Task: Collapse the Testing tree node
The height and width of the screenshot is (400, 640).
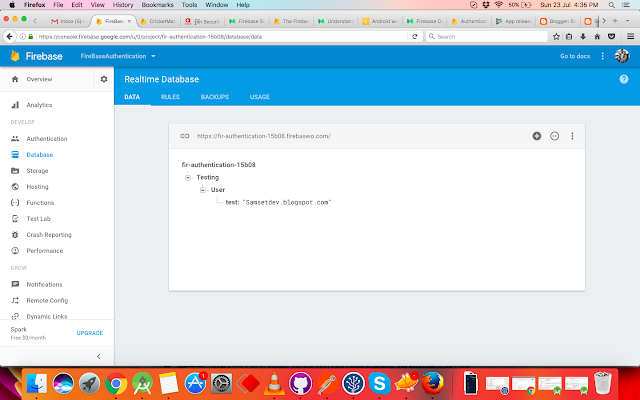Action: [188, 177]
